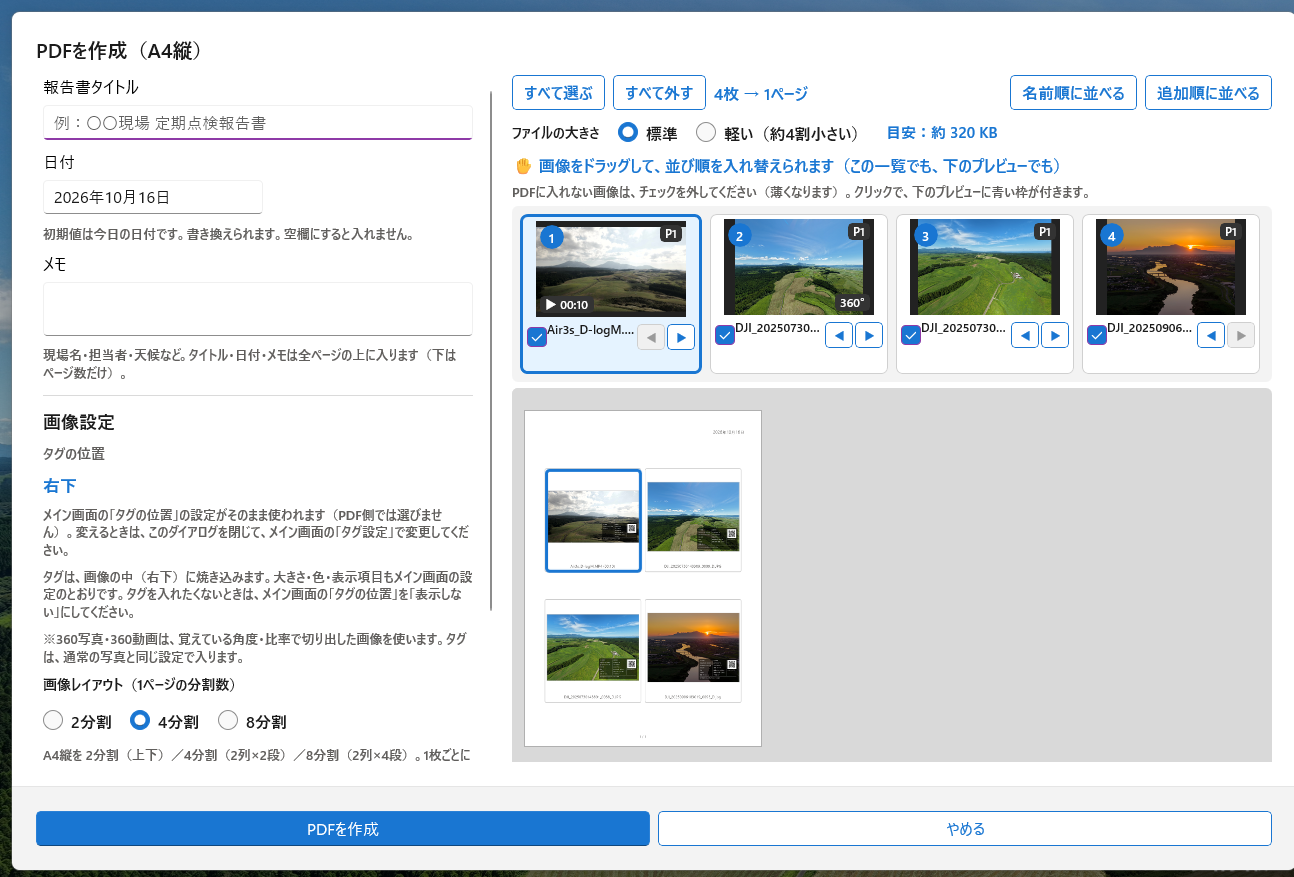Uncheck the DJI_20250906 image checkbox
This screenshot has width=1294, height=877.
coord(1097,335)
